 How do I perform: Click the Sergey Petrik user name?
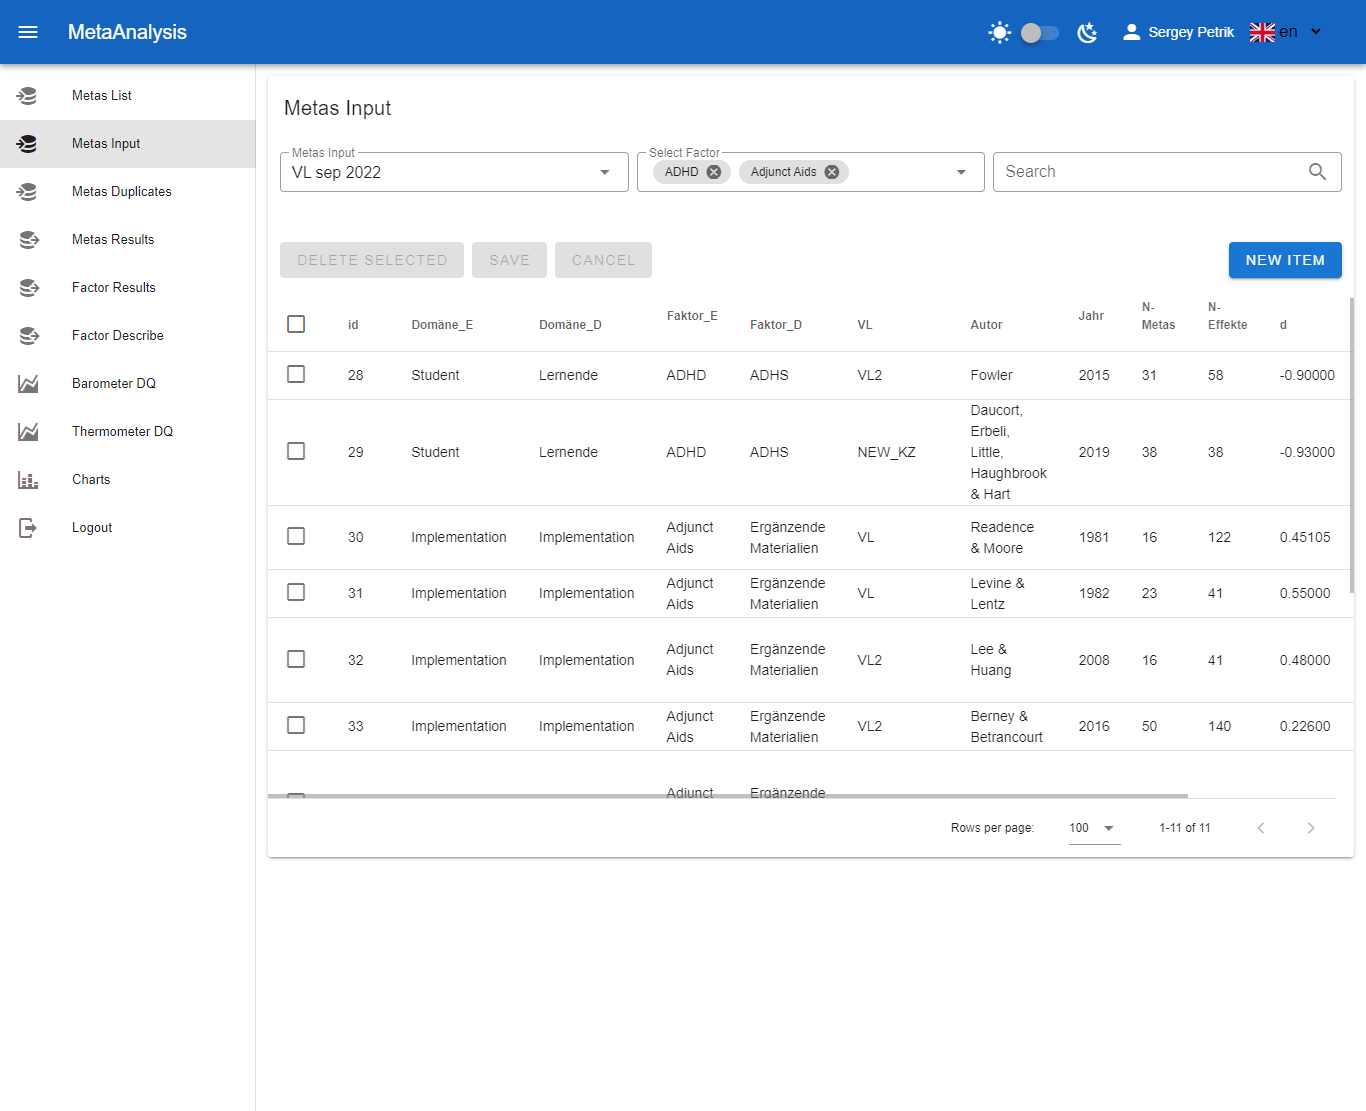coord(1191,32)
